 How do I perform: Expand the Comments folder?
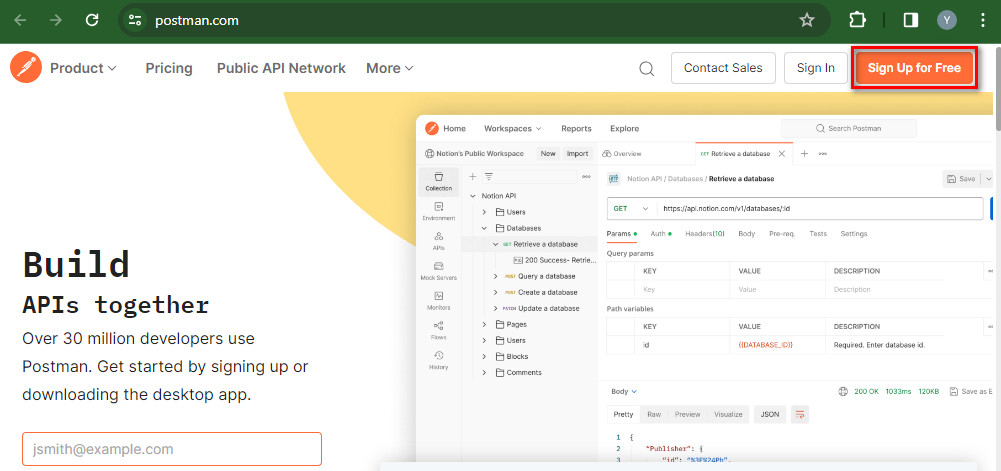(x=484, y=372)
